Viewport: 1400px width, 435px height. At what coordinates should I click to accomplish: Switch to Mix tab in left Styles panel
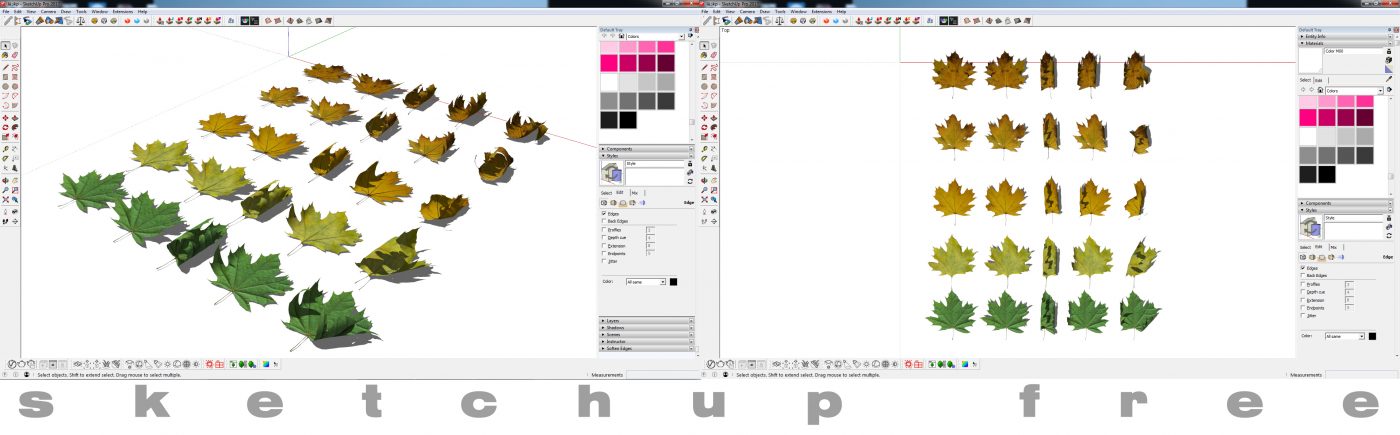point(634,193)
